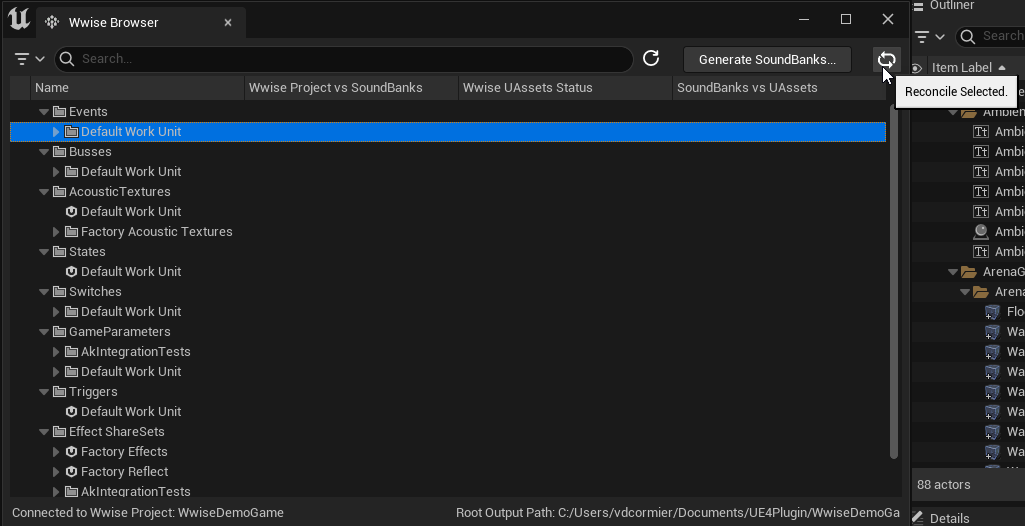
Task: Collapse the Events tree node
Action: [43, 112]
